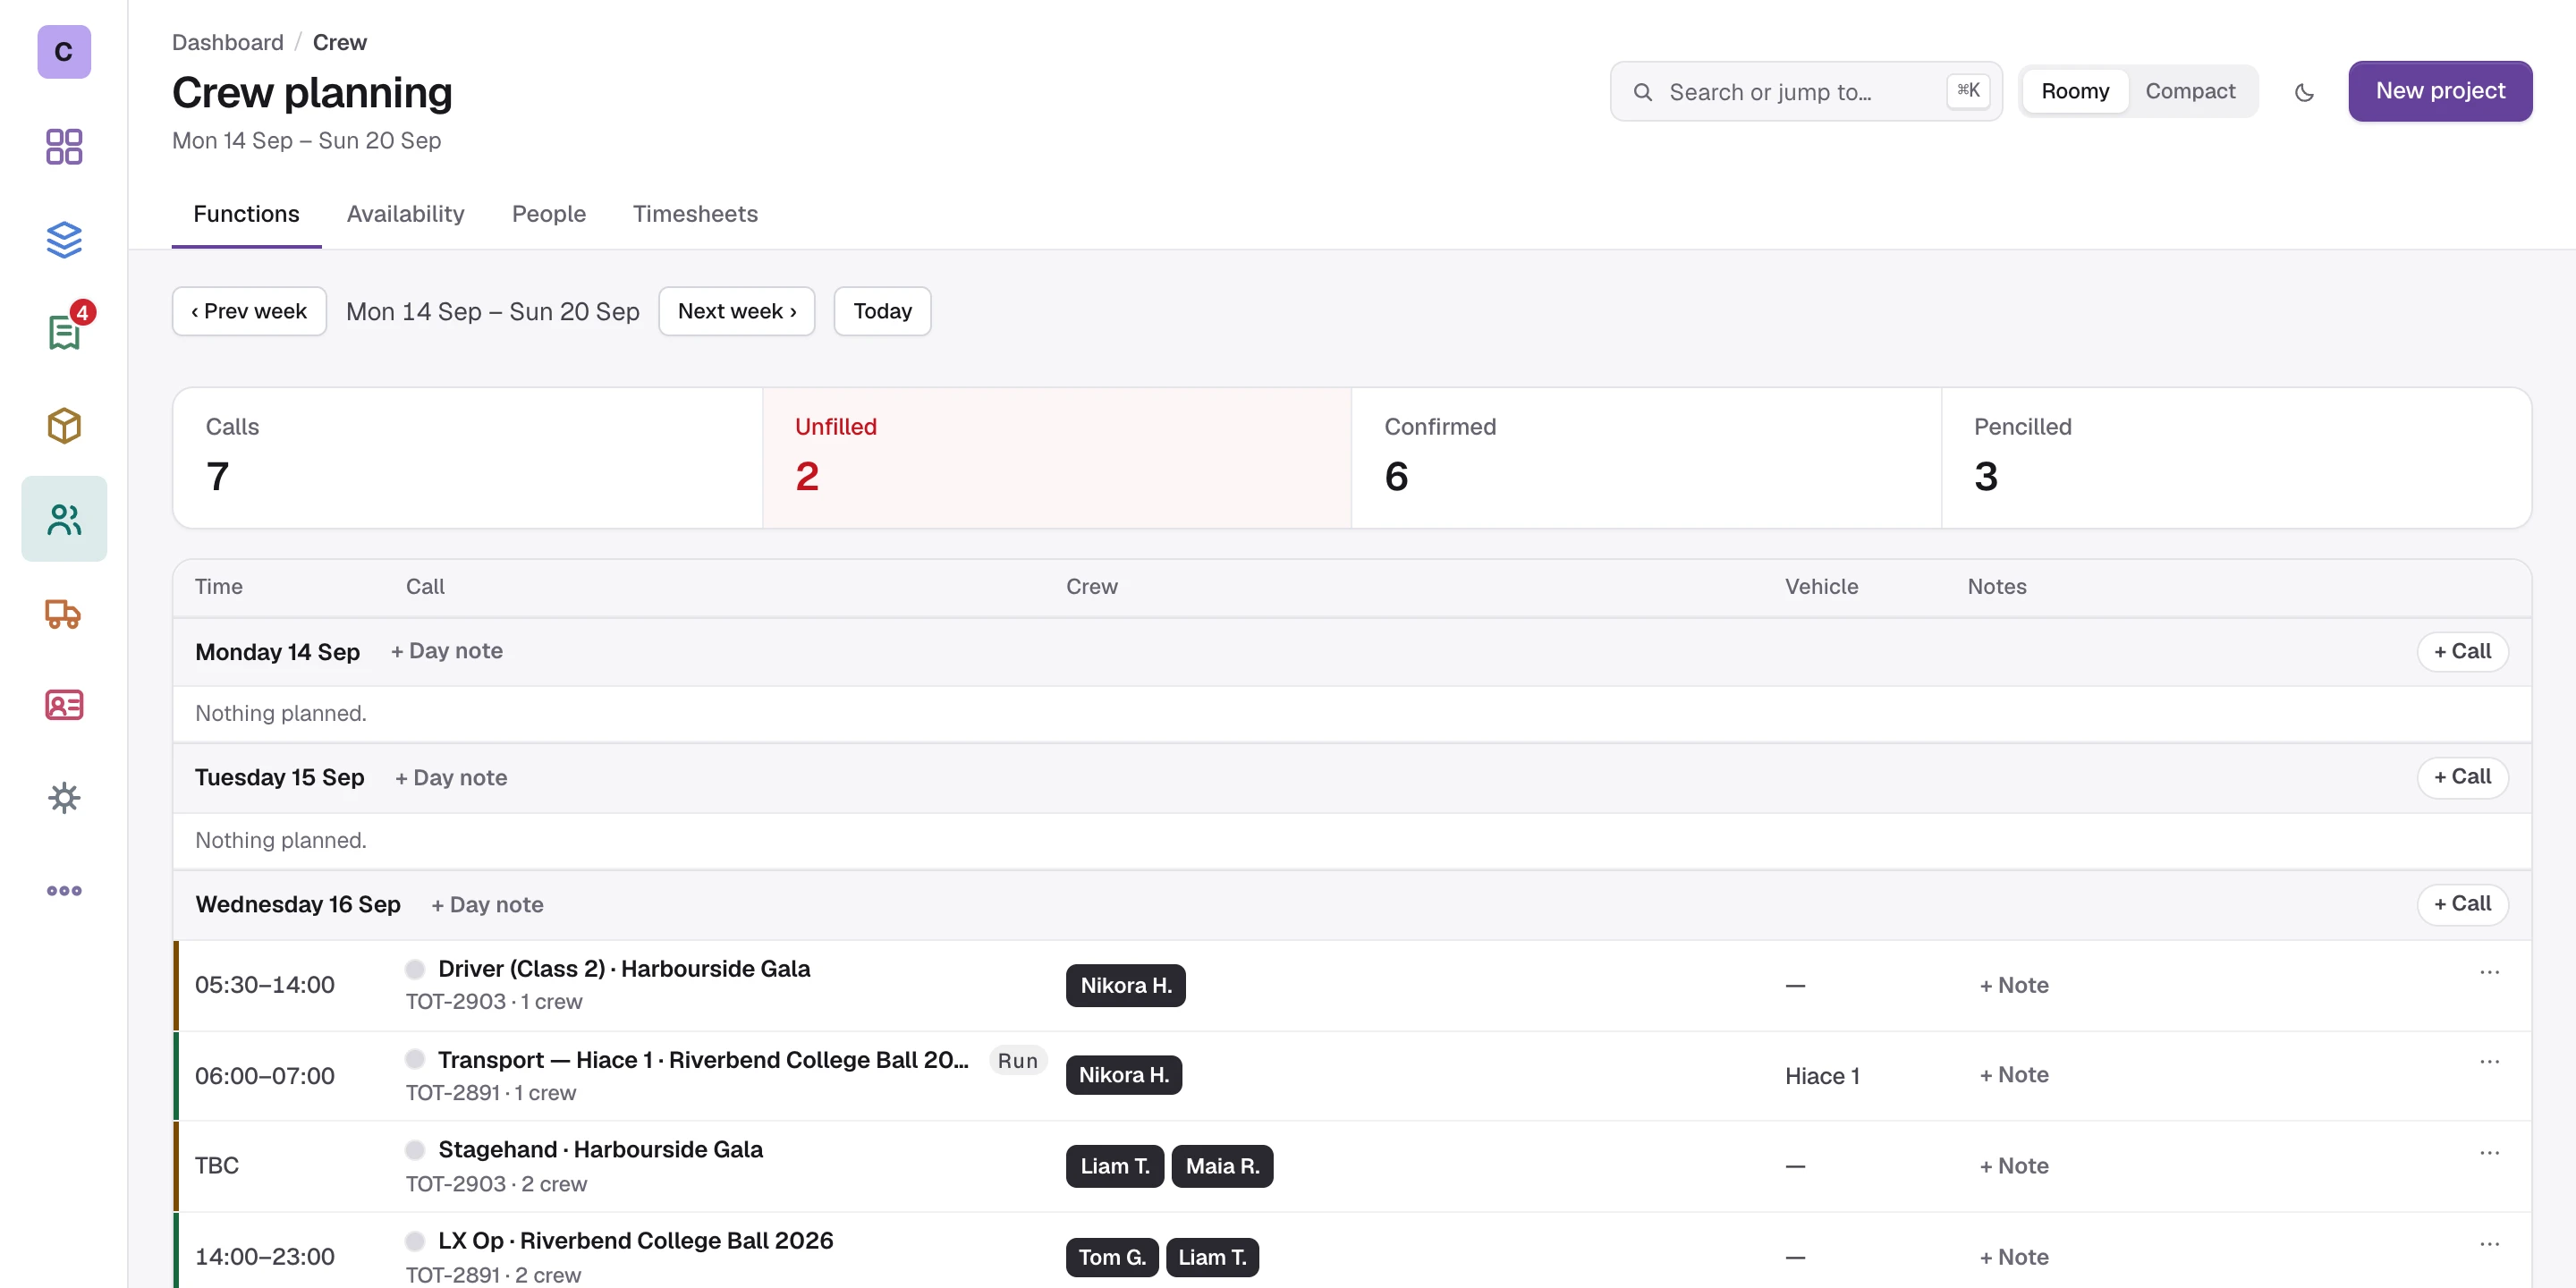Toggle status dot on Stagehand call
Screen dimensions: 2576x1288
point(415,1150)
